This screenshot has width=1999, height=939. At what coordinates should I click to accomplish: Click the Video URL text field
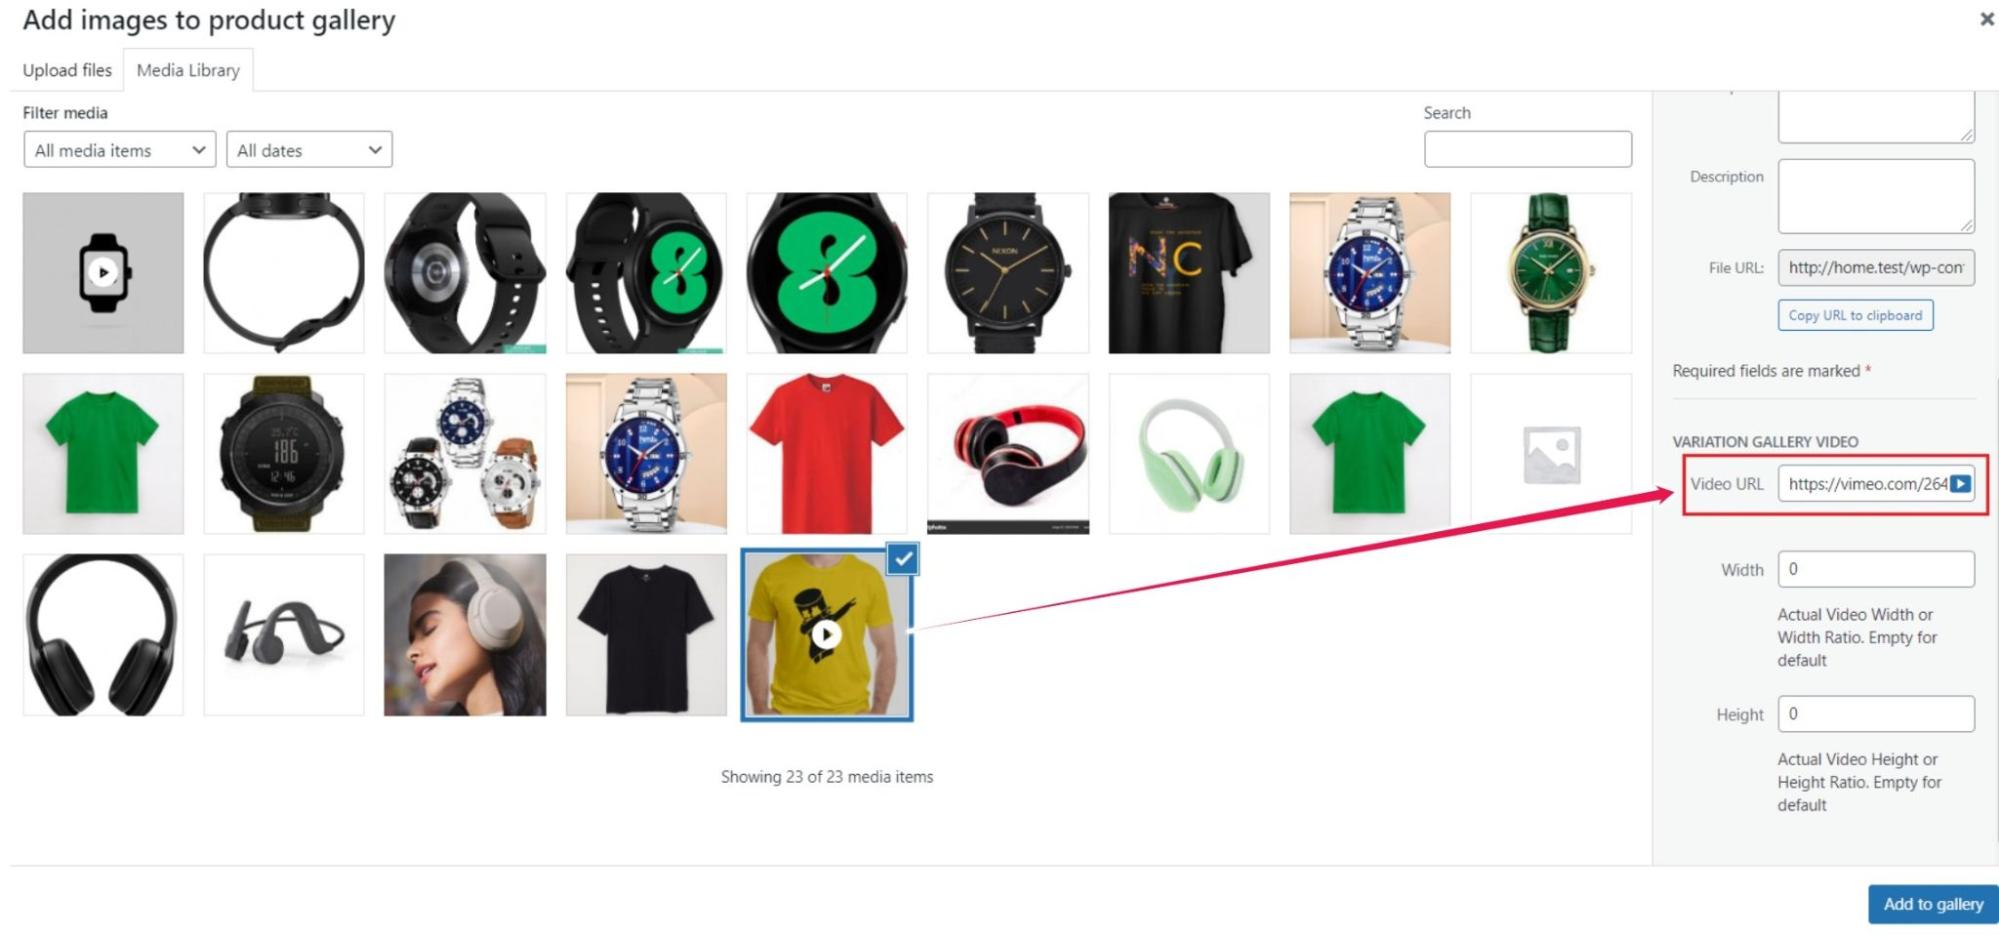(1866, 484)
